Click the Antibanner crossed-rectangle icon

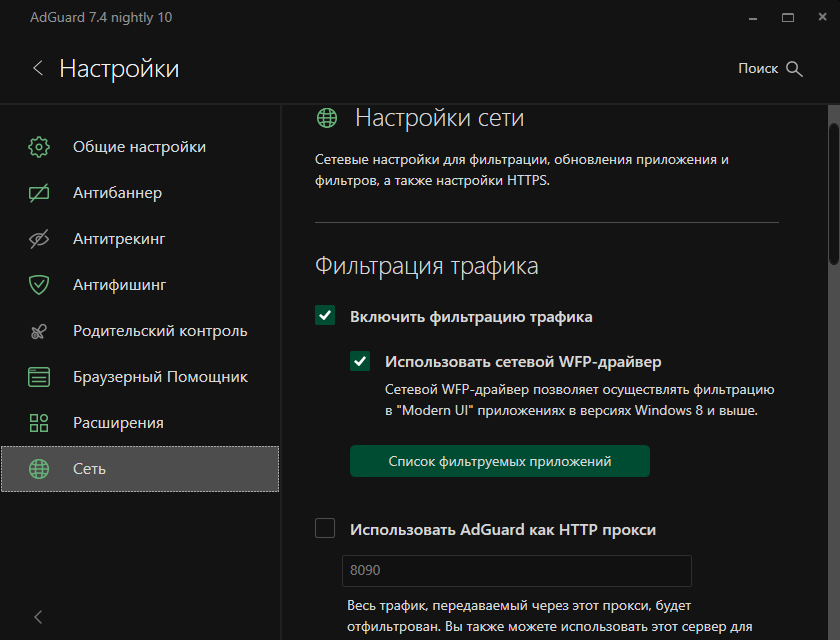click(39, 193)
